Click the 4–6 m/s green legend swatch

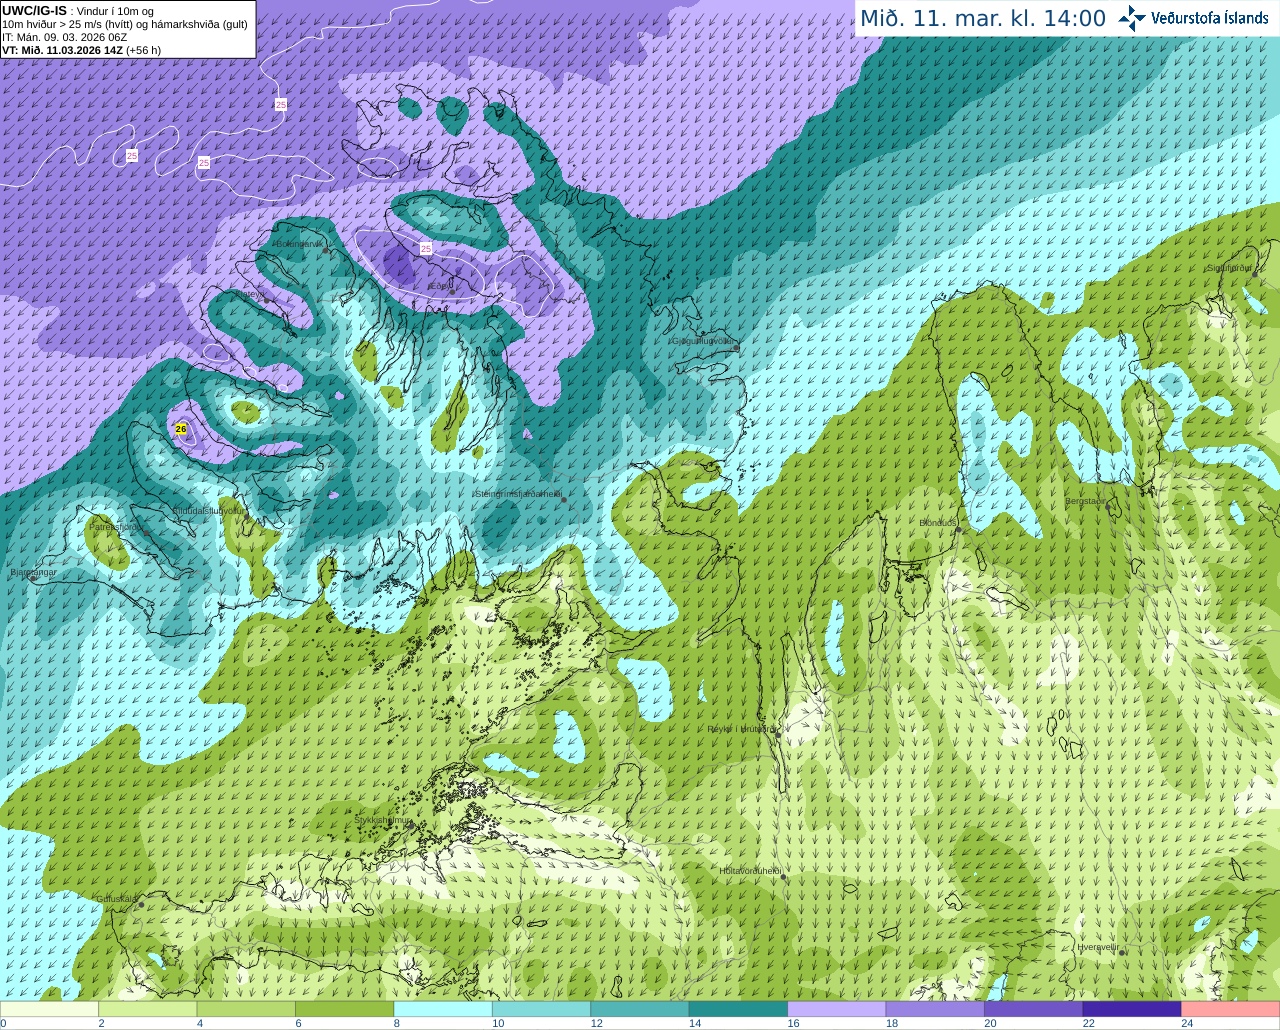click(x=246, y=1009)
